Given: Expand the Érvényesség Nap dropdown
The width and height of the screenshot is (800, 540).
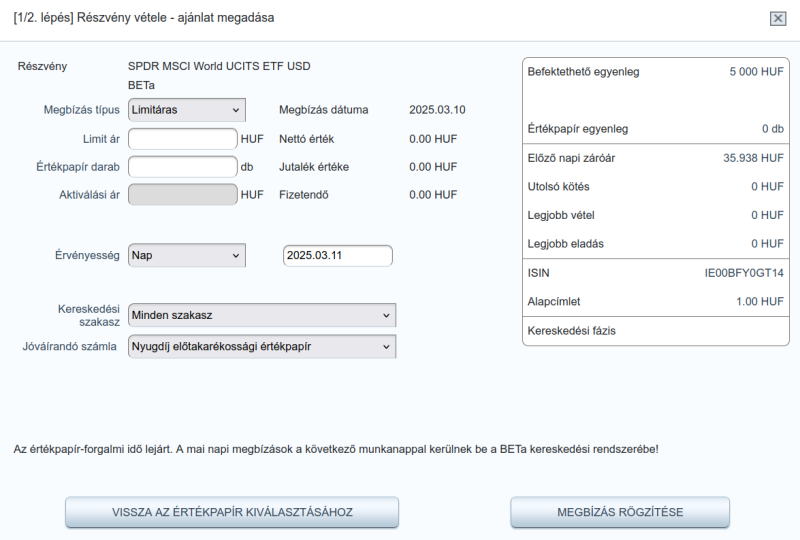Looking at the screenshot, I should (187, 255).
